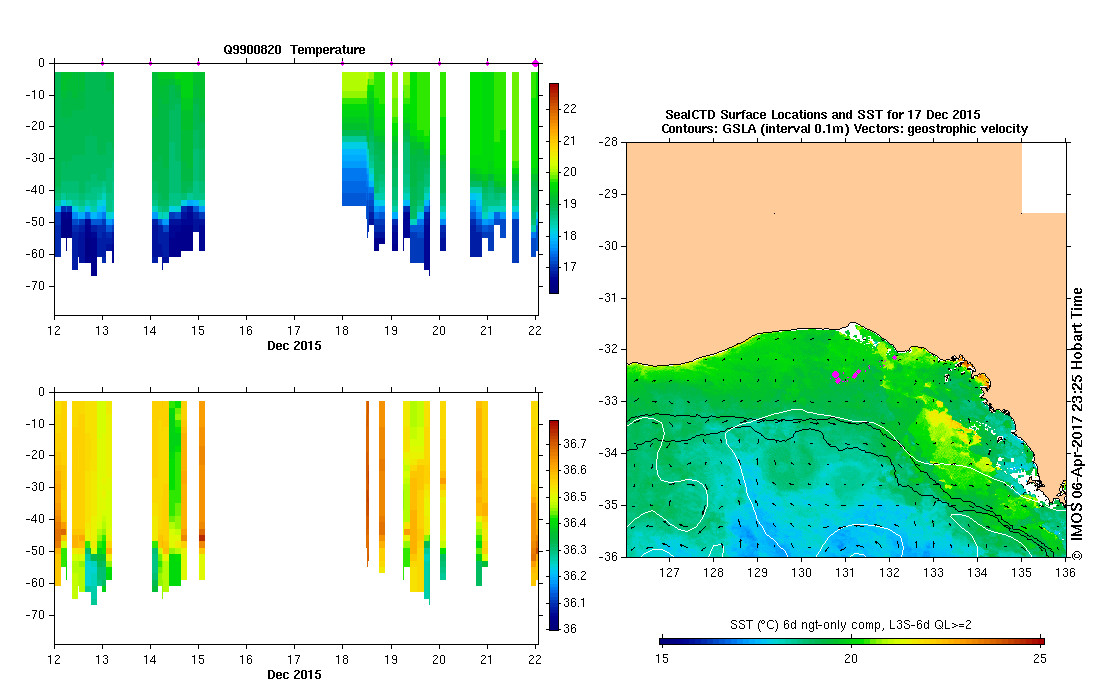
Task: Click the "17" tick on the temperature color scale
Action: [570, 267]
